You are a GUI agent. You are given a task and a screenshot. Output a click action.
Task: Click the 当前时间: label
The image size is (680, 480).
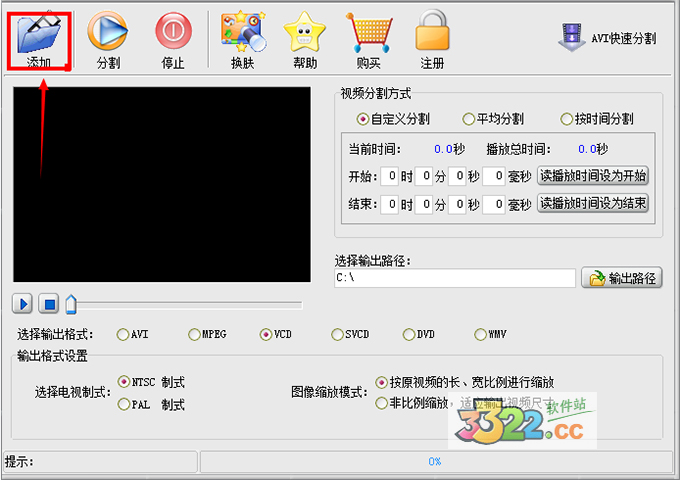(375, 149)
